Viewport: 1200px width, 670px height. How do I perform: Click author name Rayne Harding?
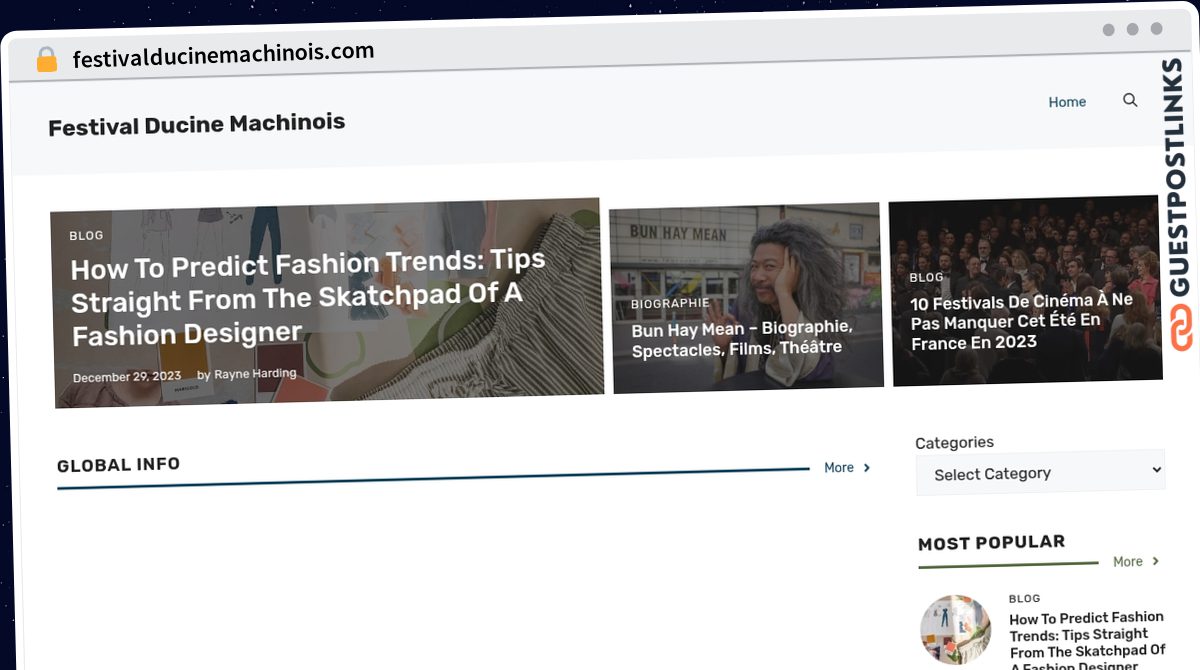(x=255, y=374)
